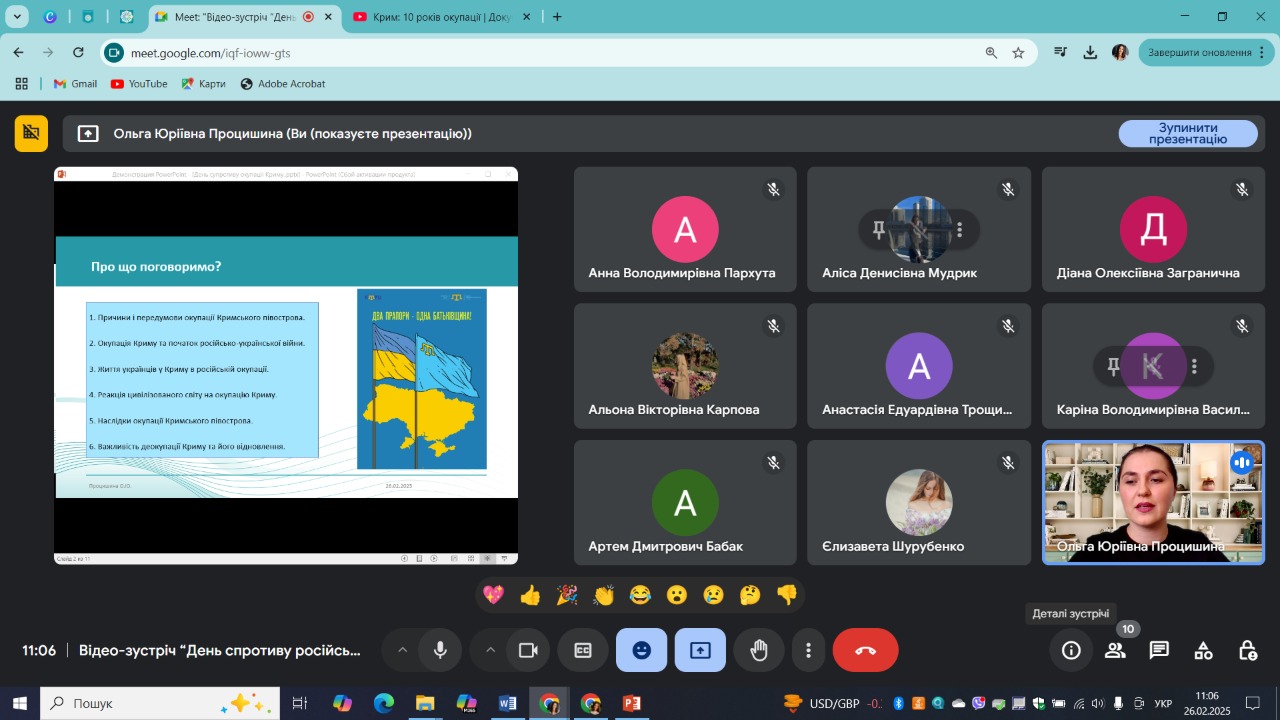Open the Gmail bookmark
This screenshot has width=1280, height=720.
(x=75, y=84)
